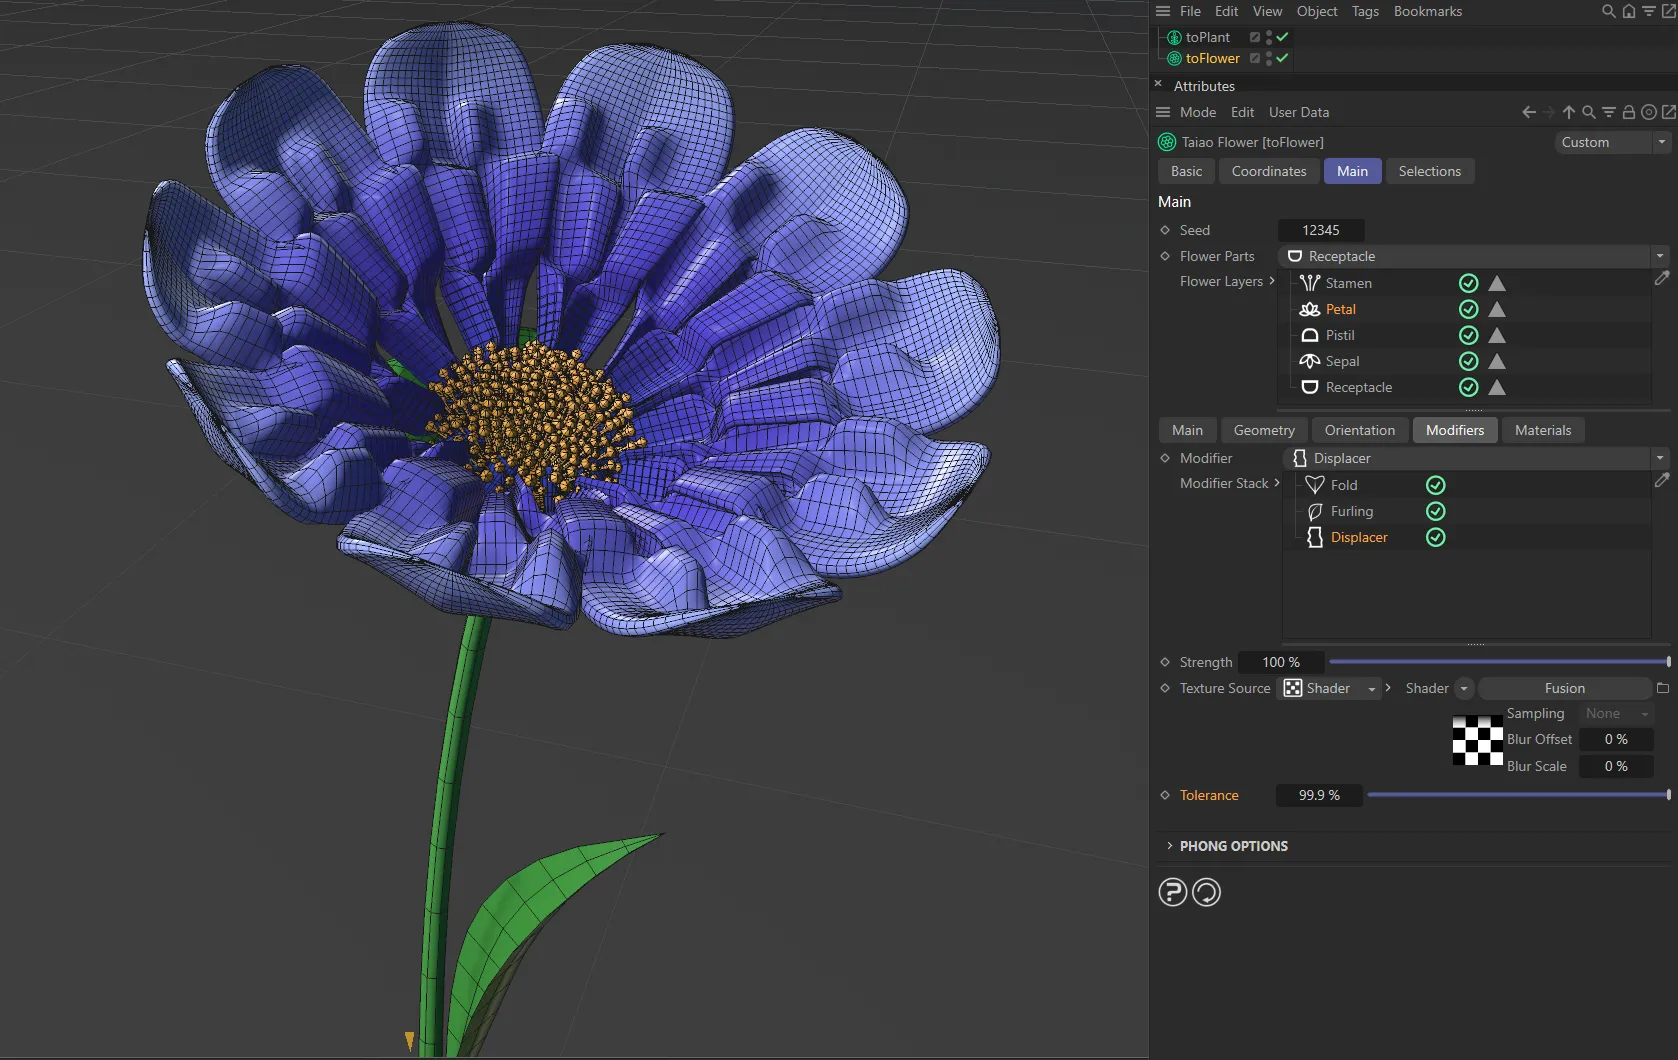Open the Bookmarks menu

[1427, 11]
